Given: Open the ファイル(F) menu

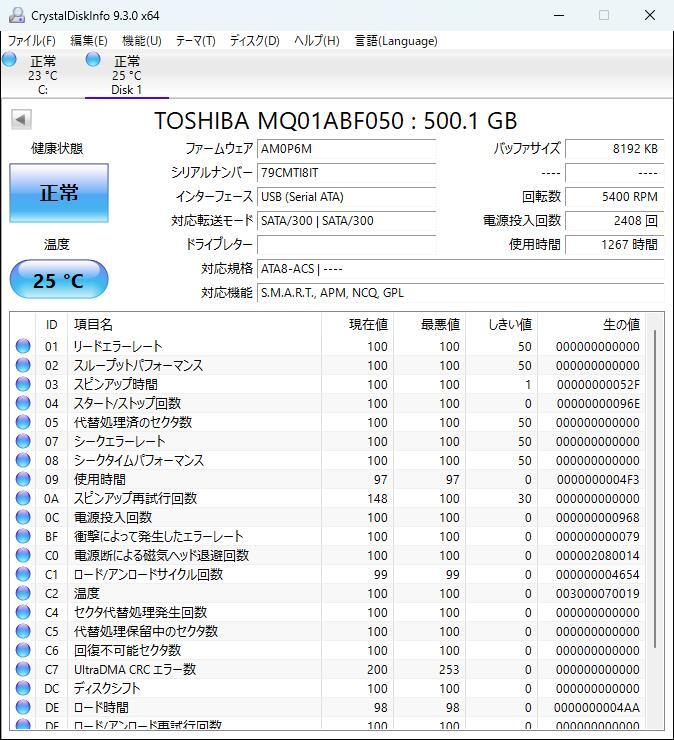Looking at the screenshot, I should (32, 41).
